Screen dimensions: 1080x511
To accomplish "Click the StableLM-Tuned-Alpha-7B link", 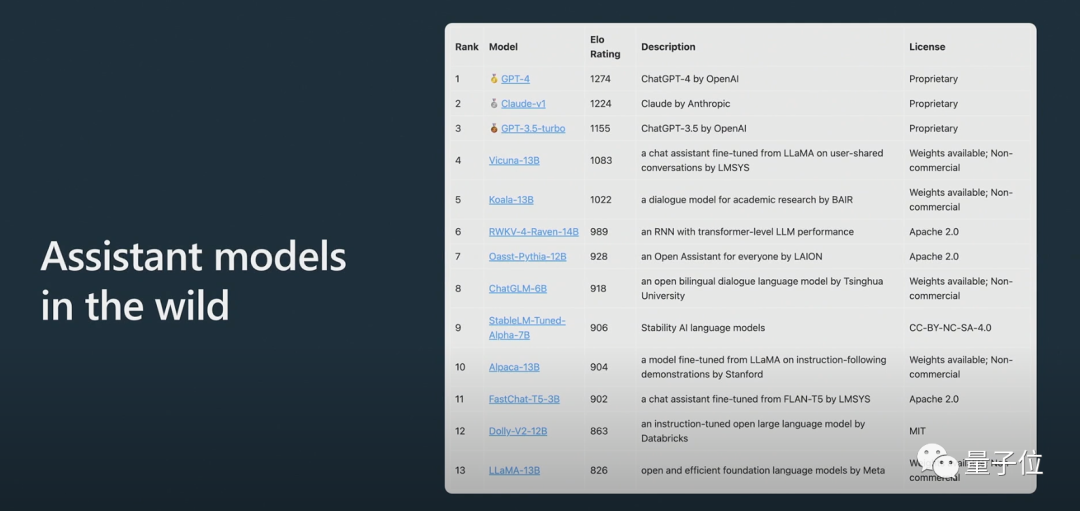I will (x=527, y=328).
